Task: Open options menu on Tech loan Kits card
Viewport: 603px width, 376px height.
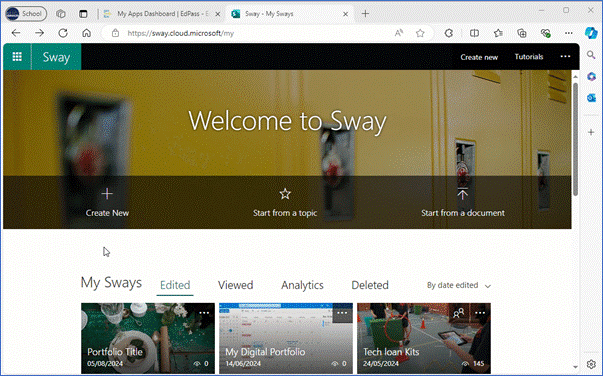Action: tap(480, 313)
